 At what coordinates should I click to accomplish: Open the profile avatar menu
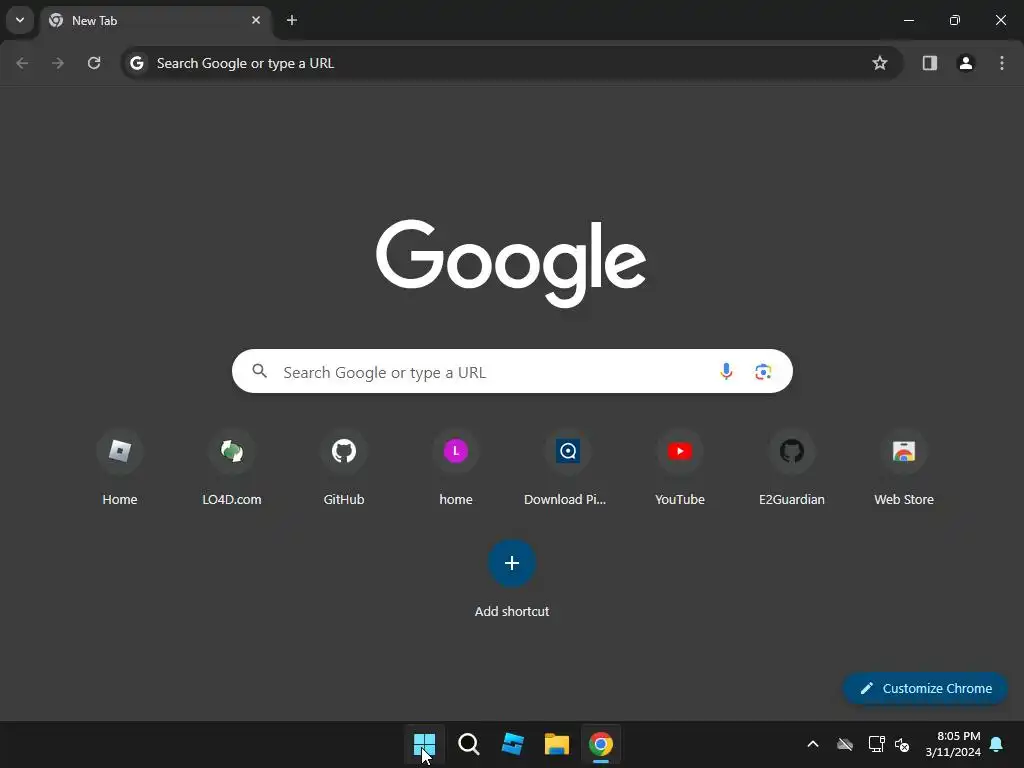(965, 63)
